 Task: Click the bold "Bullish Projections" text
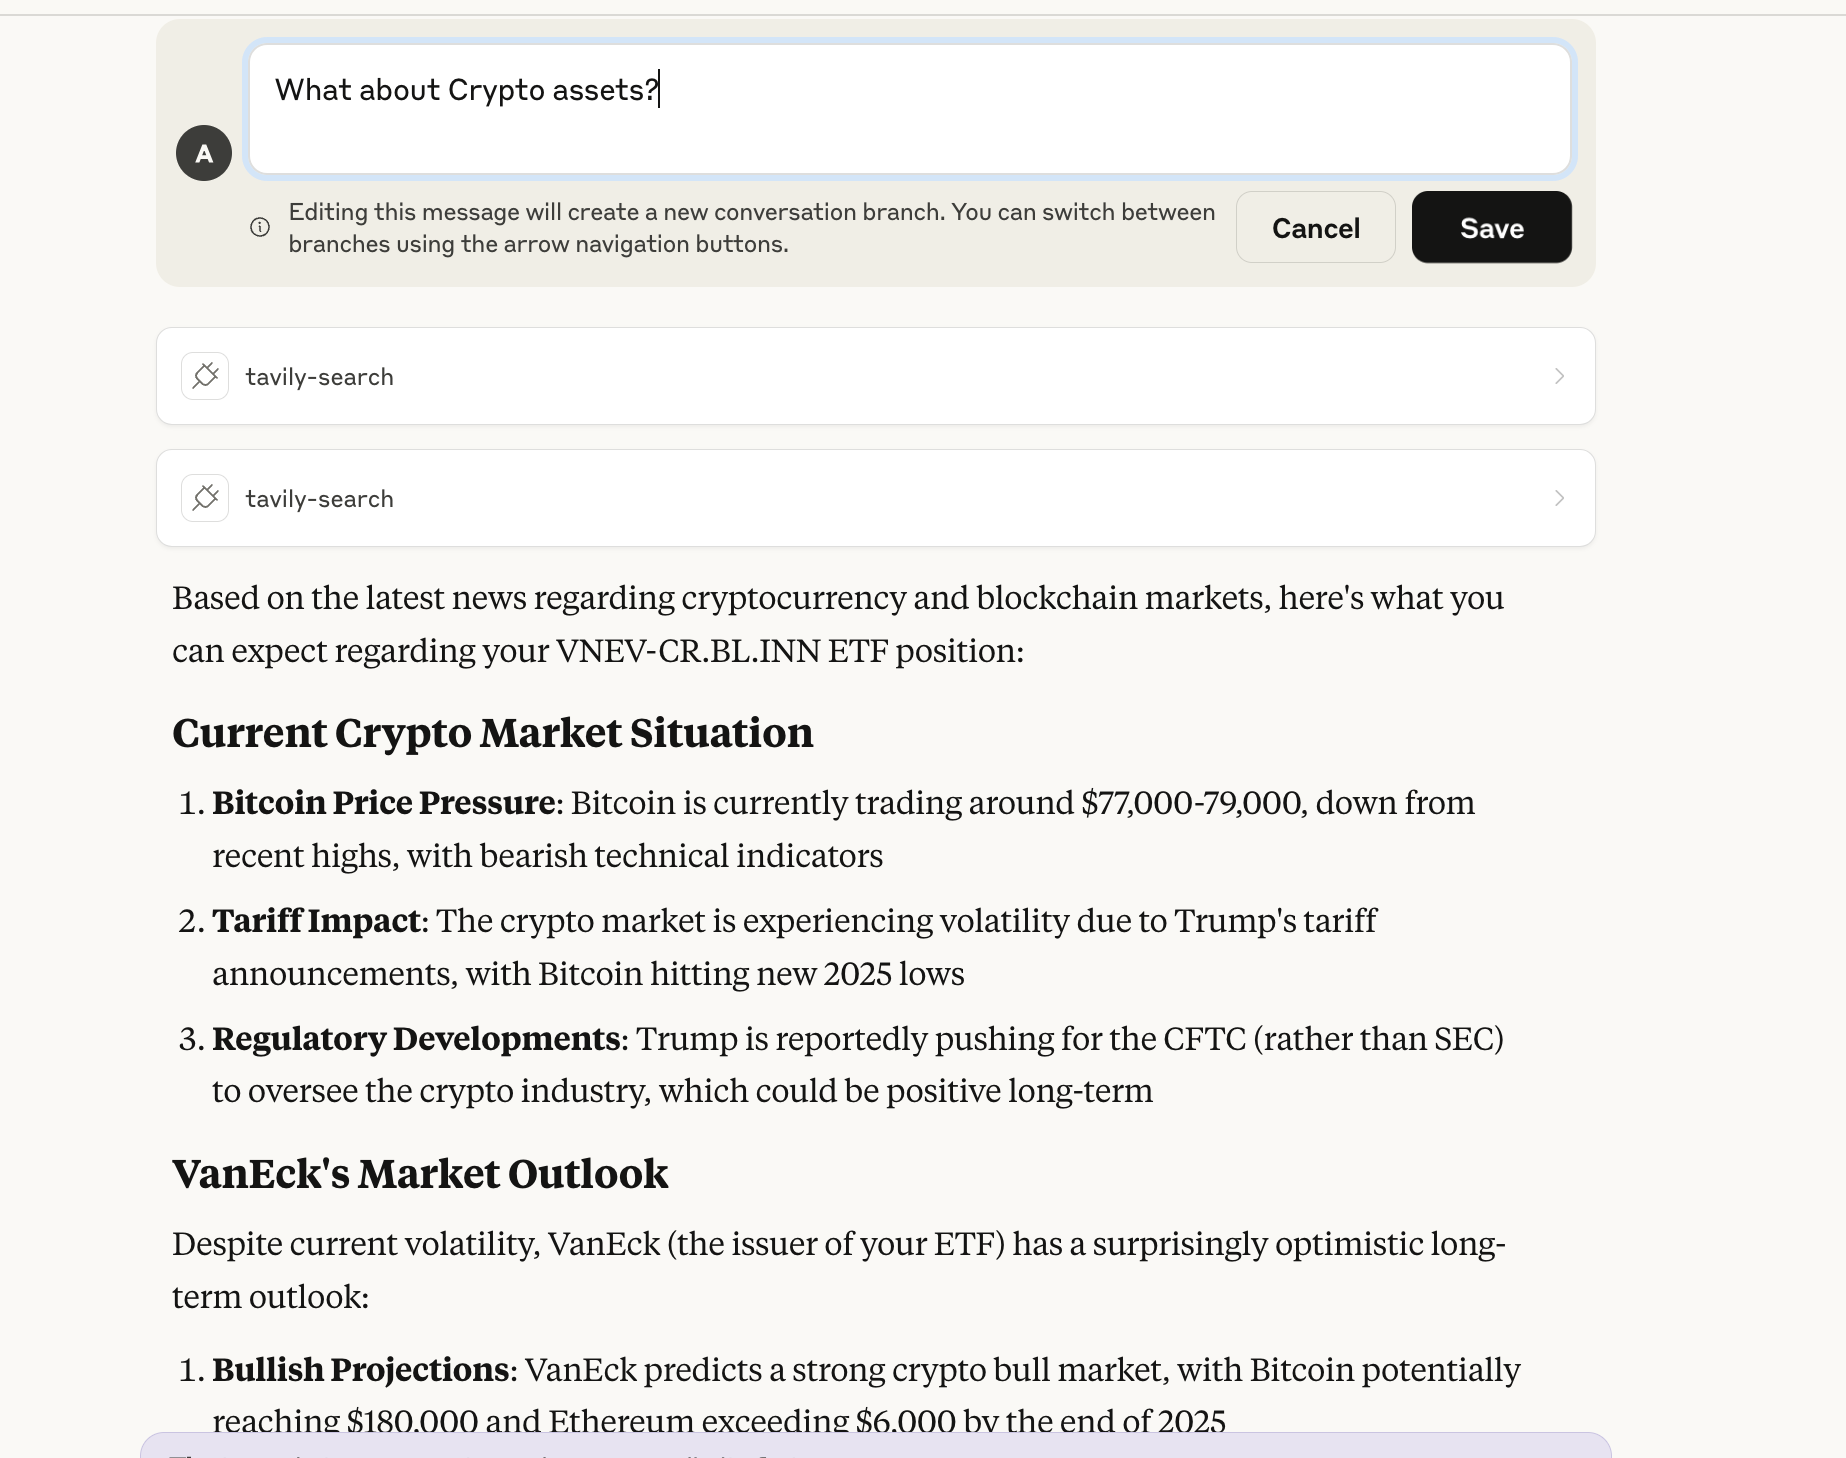[360, 1370]
